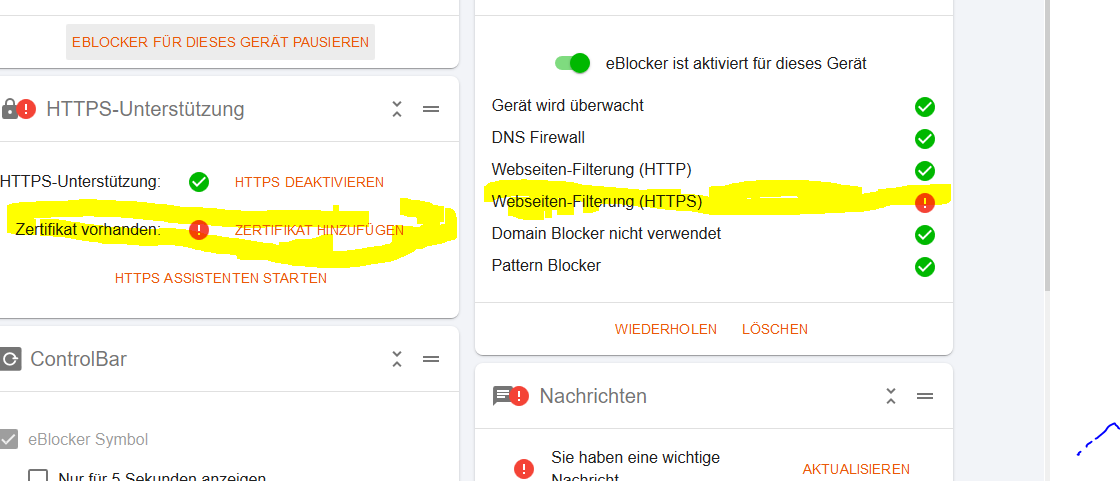Open the HTTPS-Unterstützung card drag handle menu

click(431, 109)
